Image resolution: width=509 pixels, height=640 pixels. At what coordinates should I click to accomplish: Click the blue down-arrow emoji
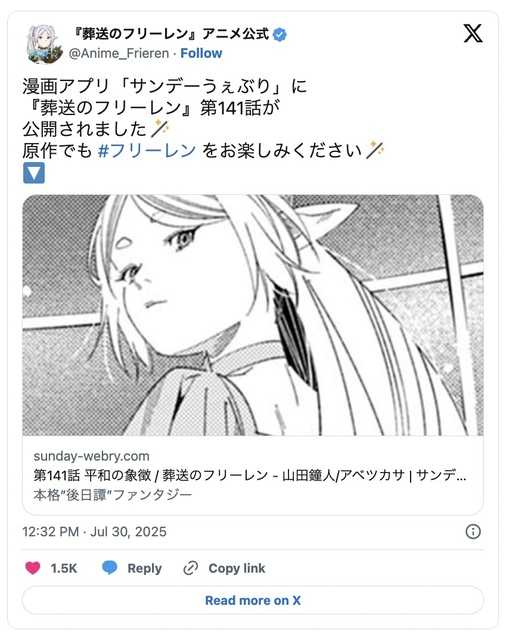(33, 173)
